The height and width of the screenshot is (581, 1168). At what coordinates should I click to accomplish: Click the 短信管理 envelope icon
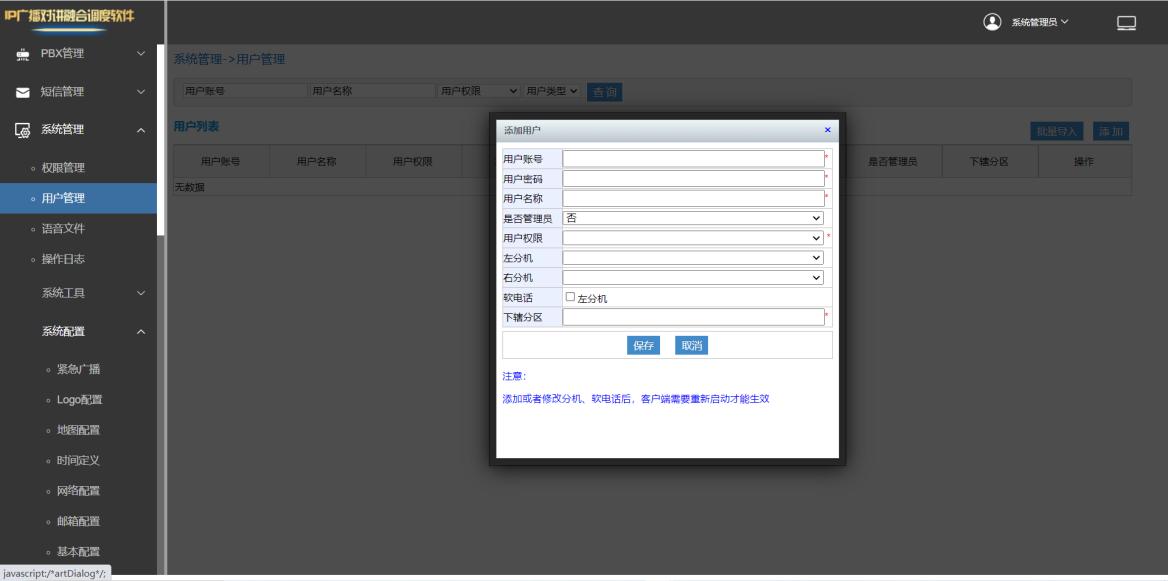point(22,93)
